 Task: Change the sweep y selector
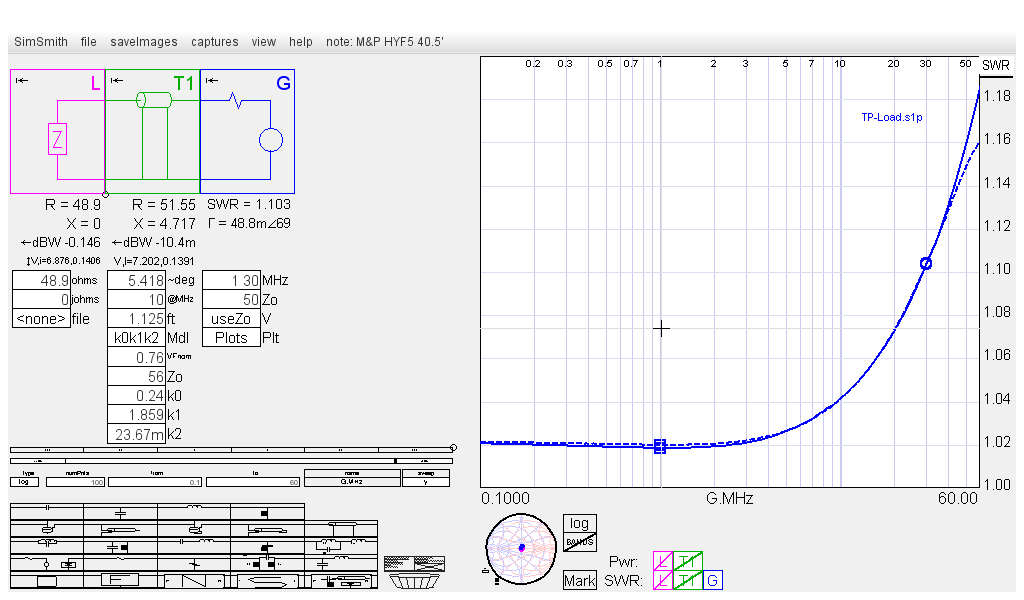click(x=426, y=482)
